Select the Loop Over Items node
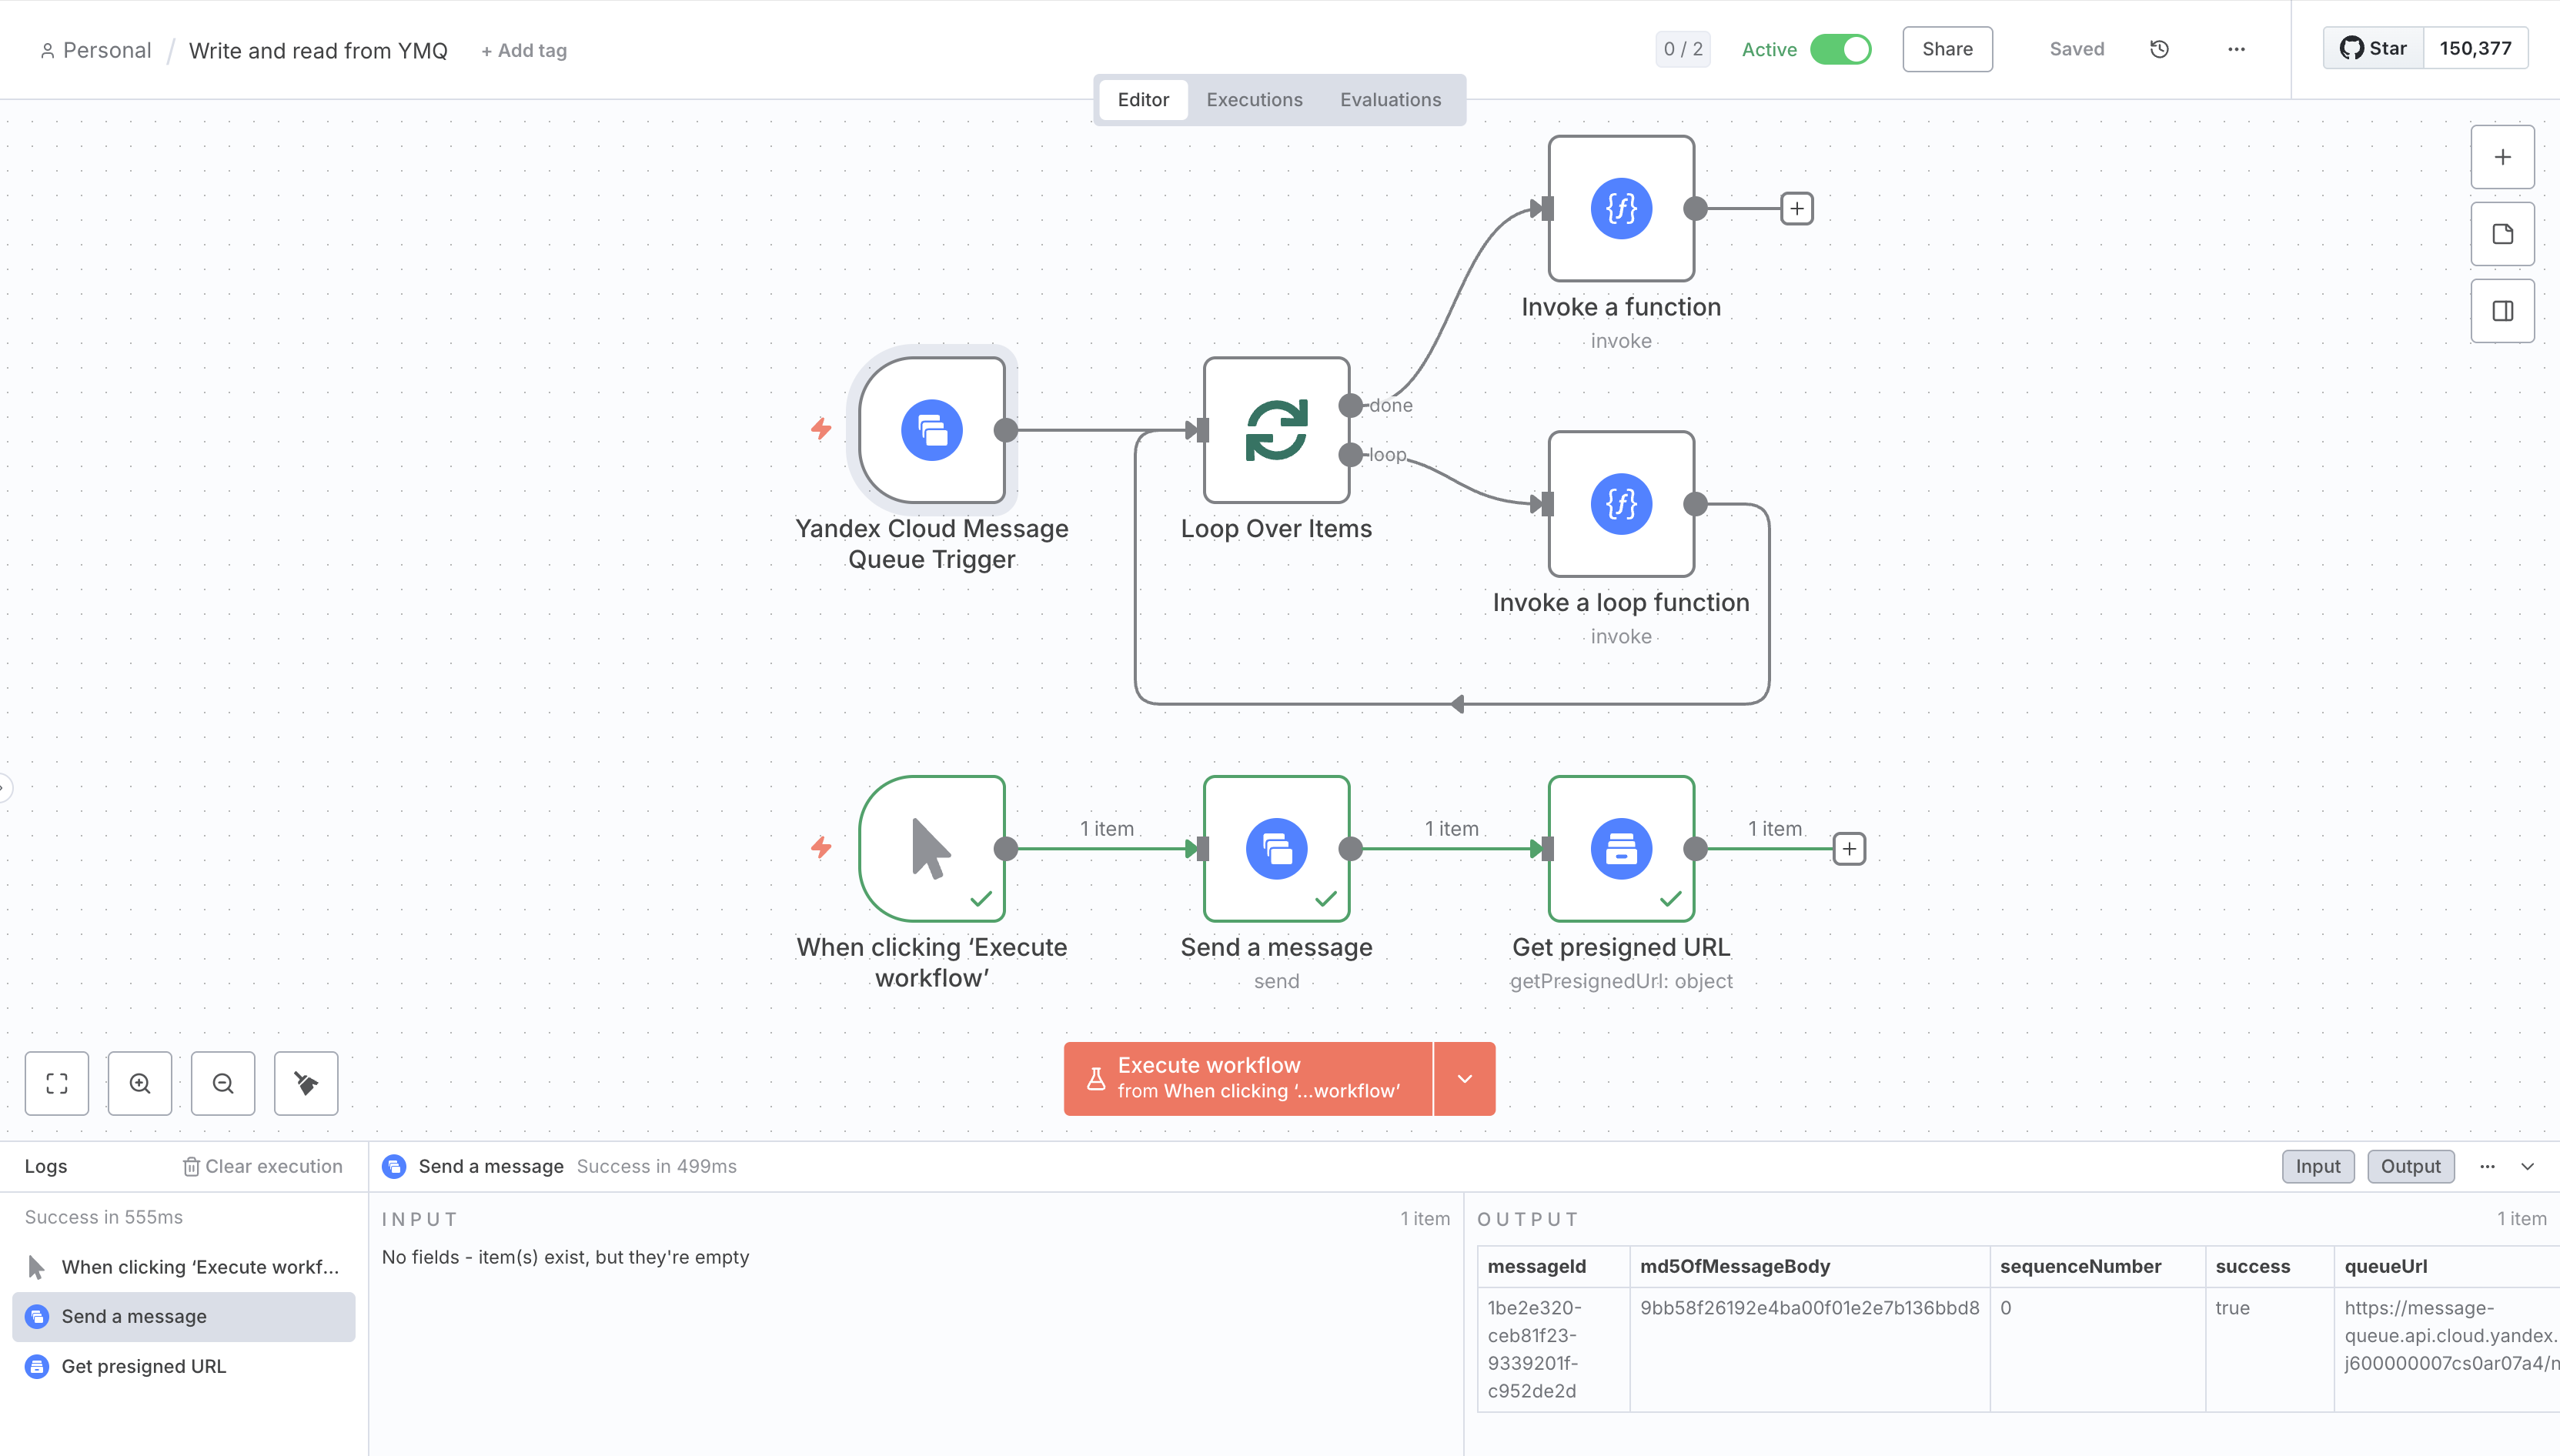 tap(1276, 430)
